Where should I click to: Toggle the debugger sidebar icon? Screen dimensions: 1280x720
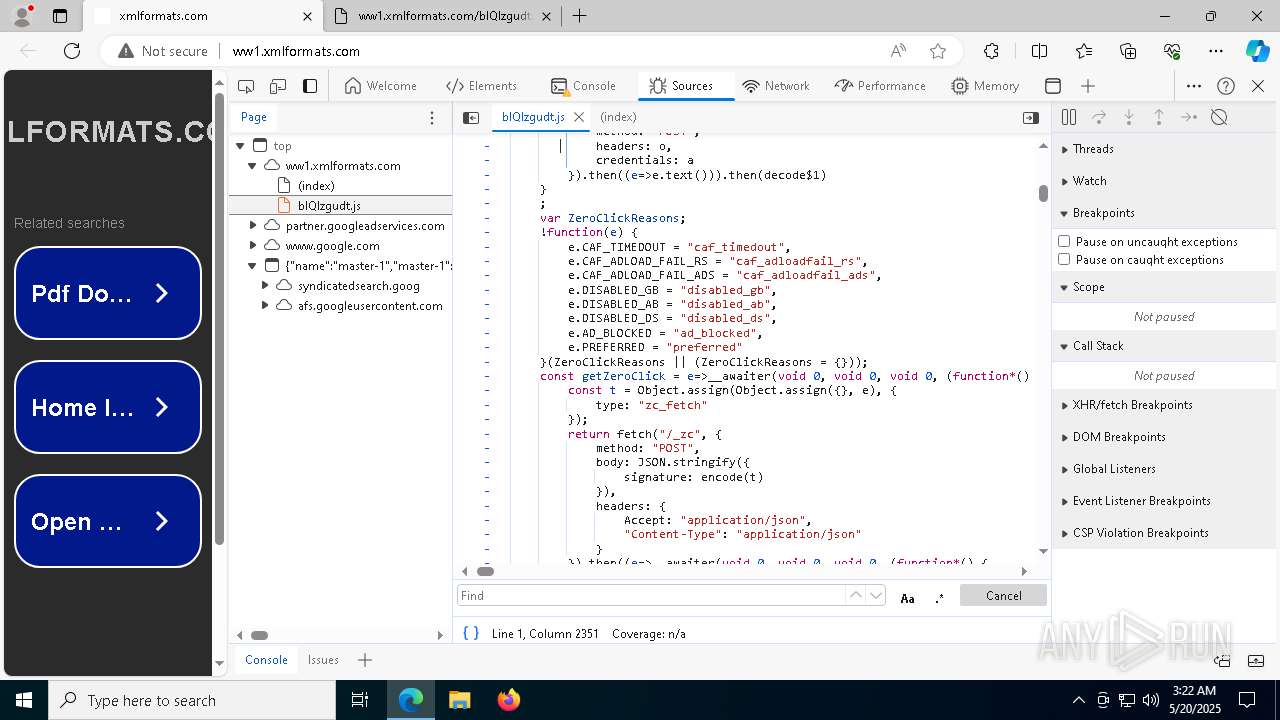(1031, 117)
